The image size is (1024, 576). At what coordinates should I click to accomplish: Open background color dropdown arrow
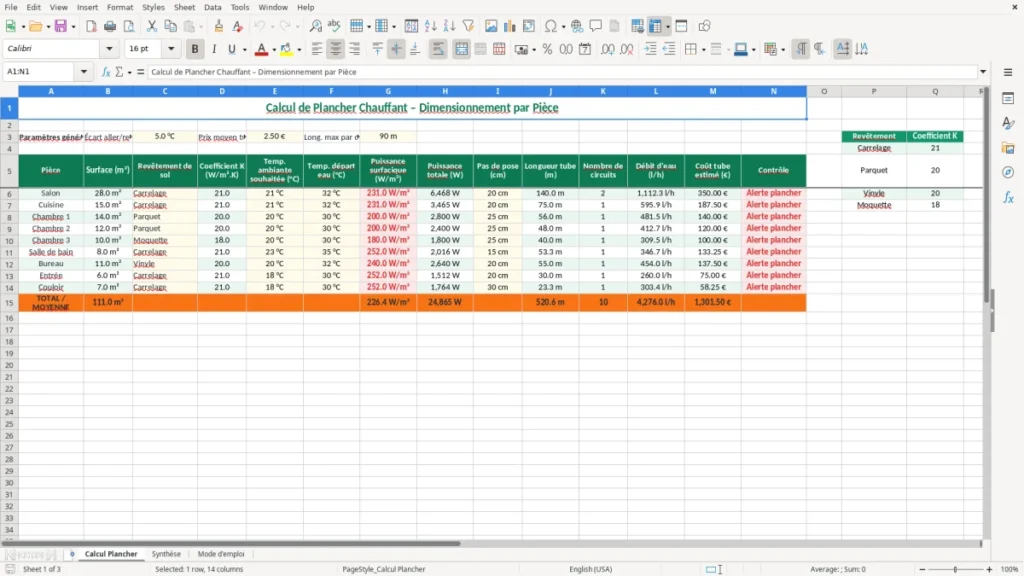click(x=299, y=50)
